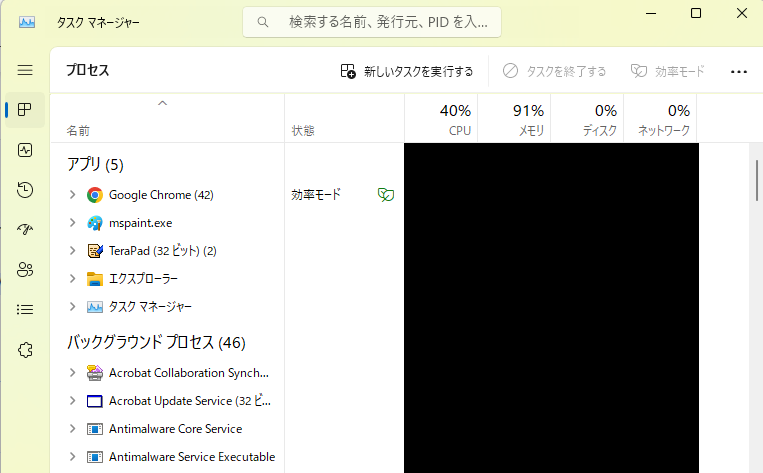Click the Acrobat Update Service icon

pos(95,401)
